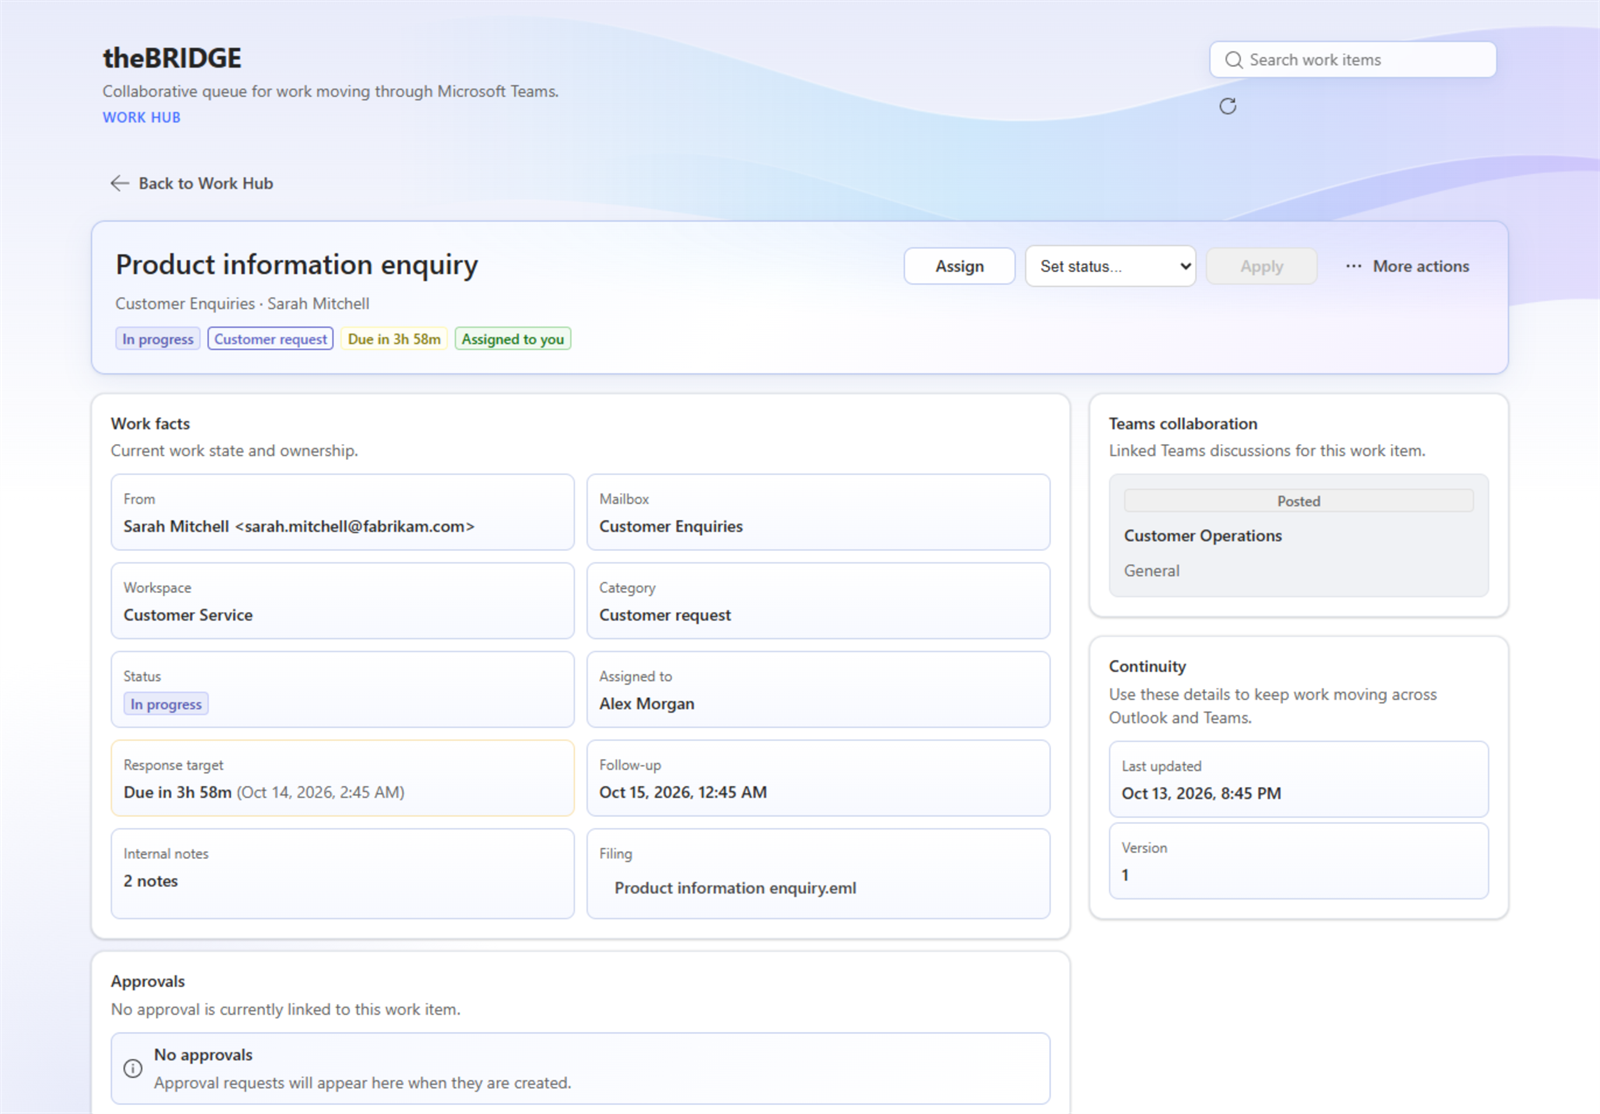Click the Follow-up date Oct 15, 2026
Image resolution: width=1600 pixels, height=1114 pixels.
click(683, 792)
